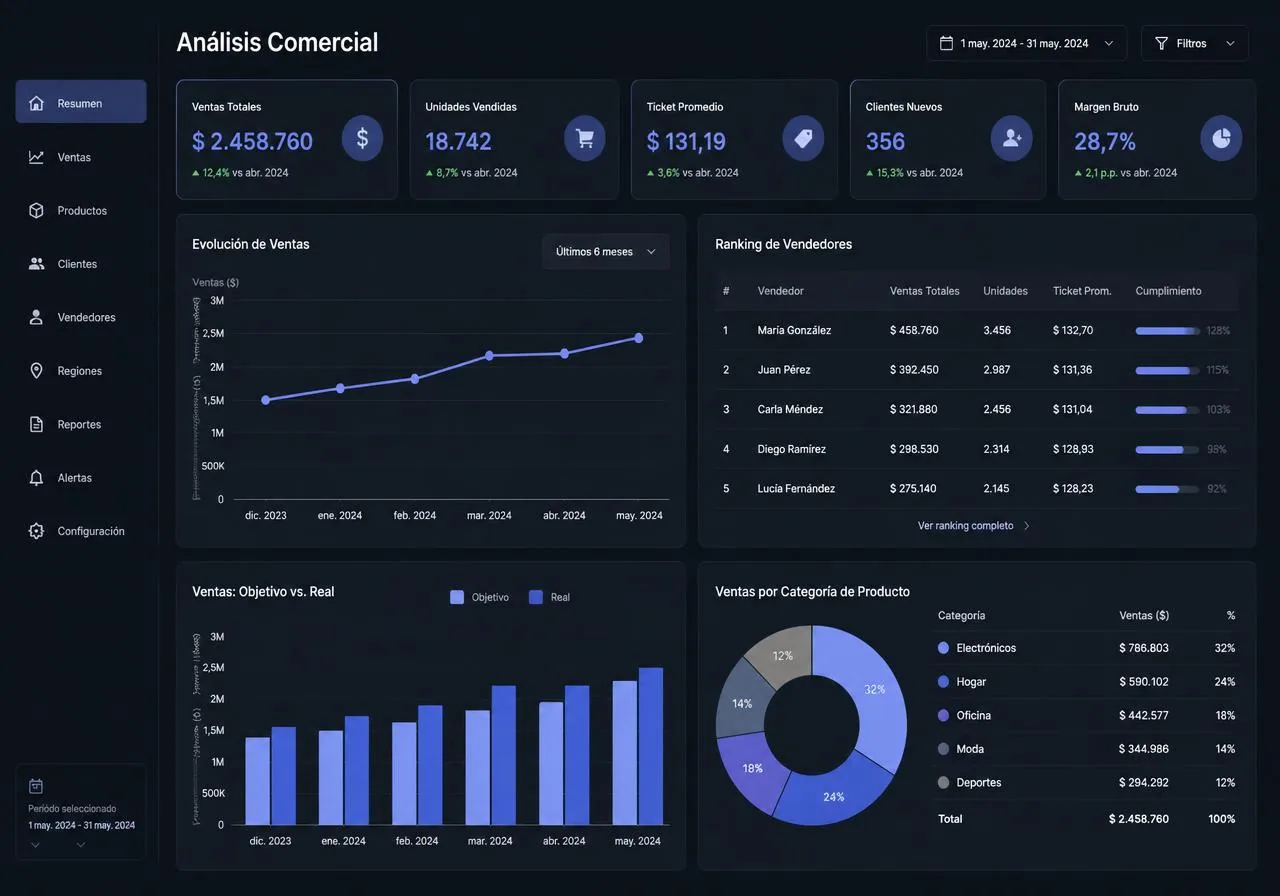Click Lucía Fernández compliance progress bar
The height and width of the screenshot is (896, 1280).
coord(1168,489)
